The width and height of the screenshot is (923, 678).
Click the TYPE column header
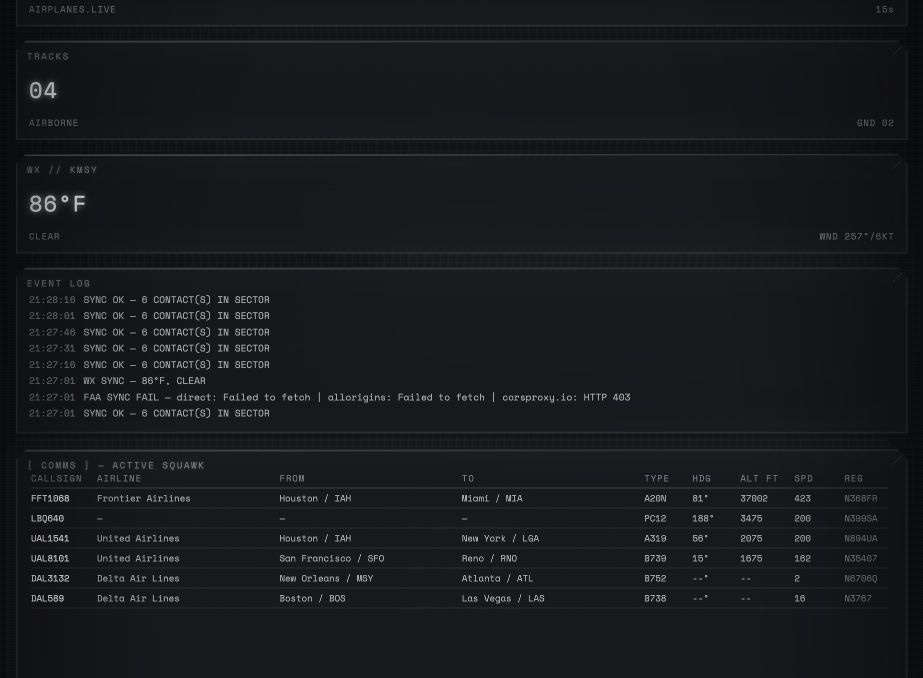tap(656, 478)
